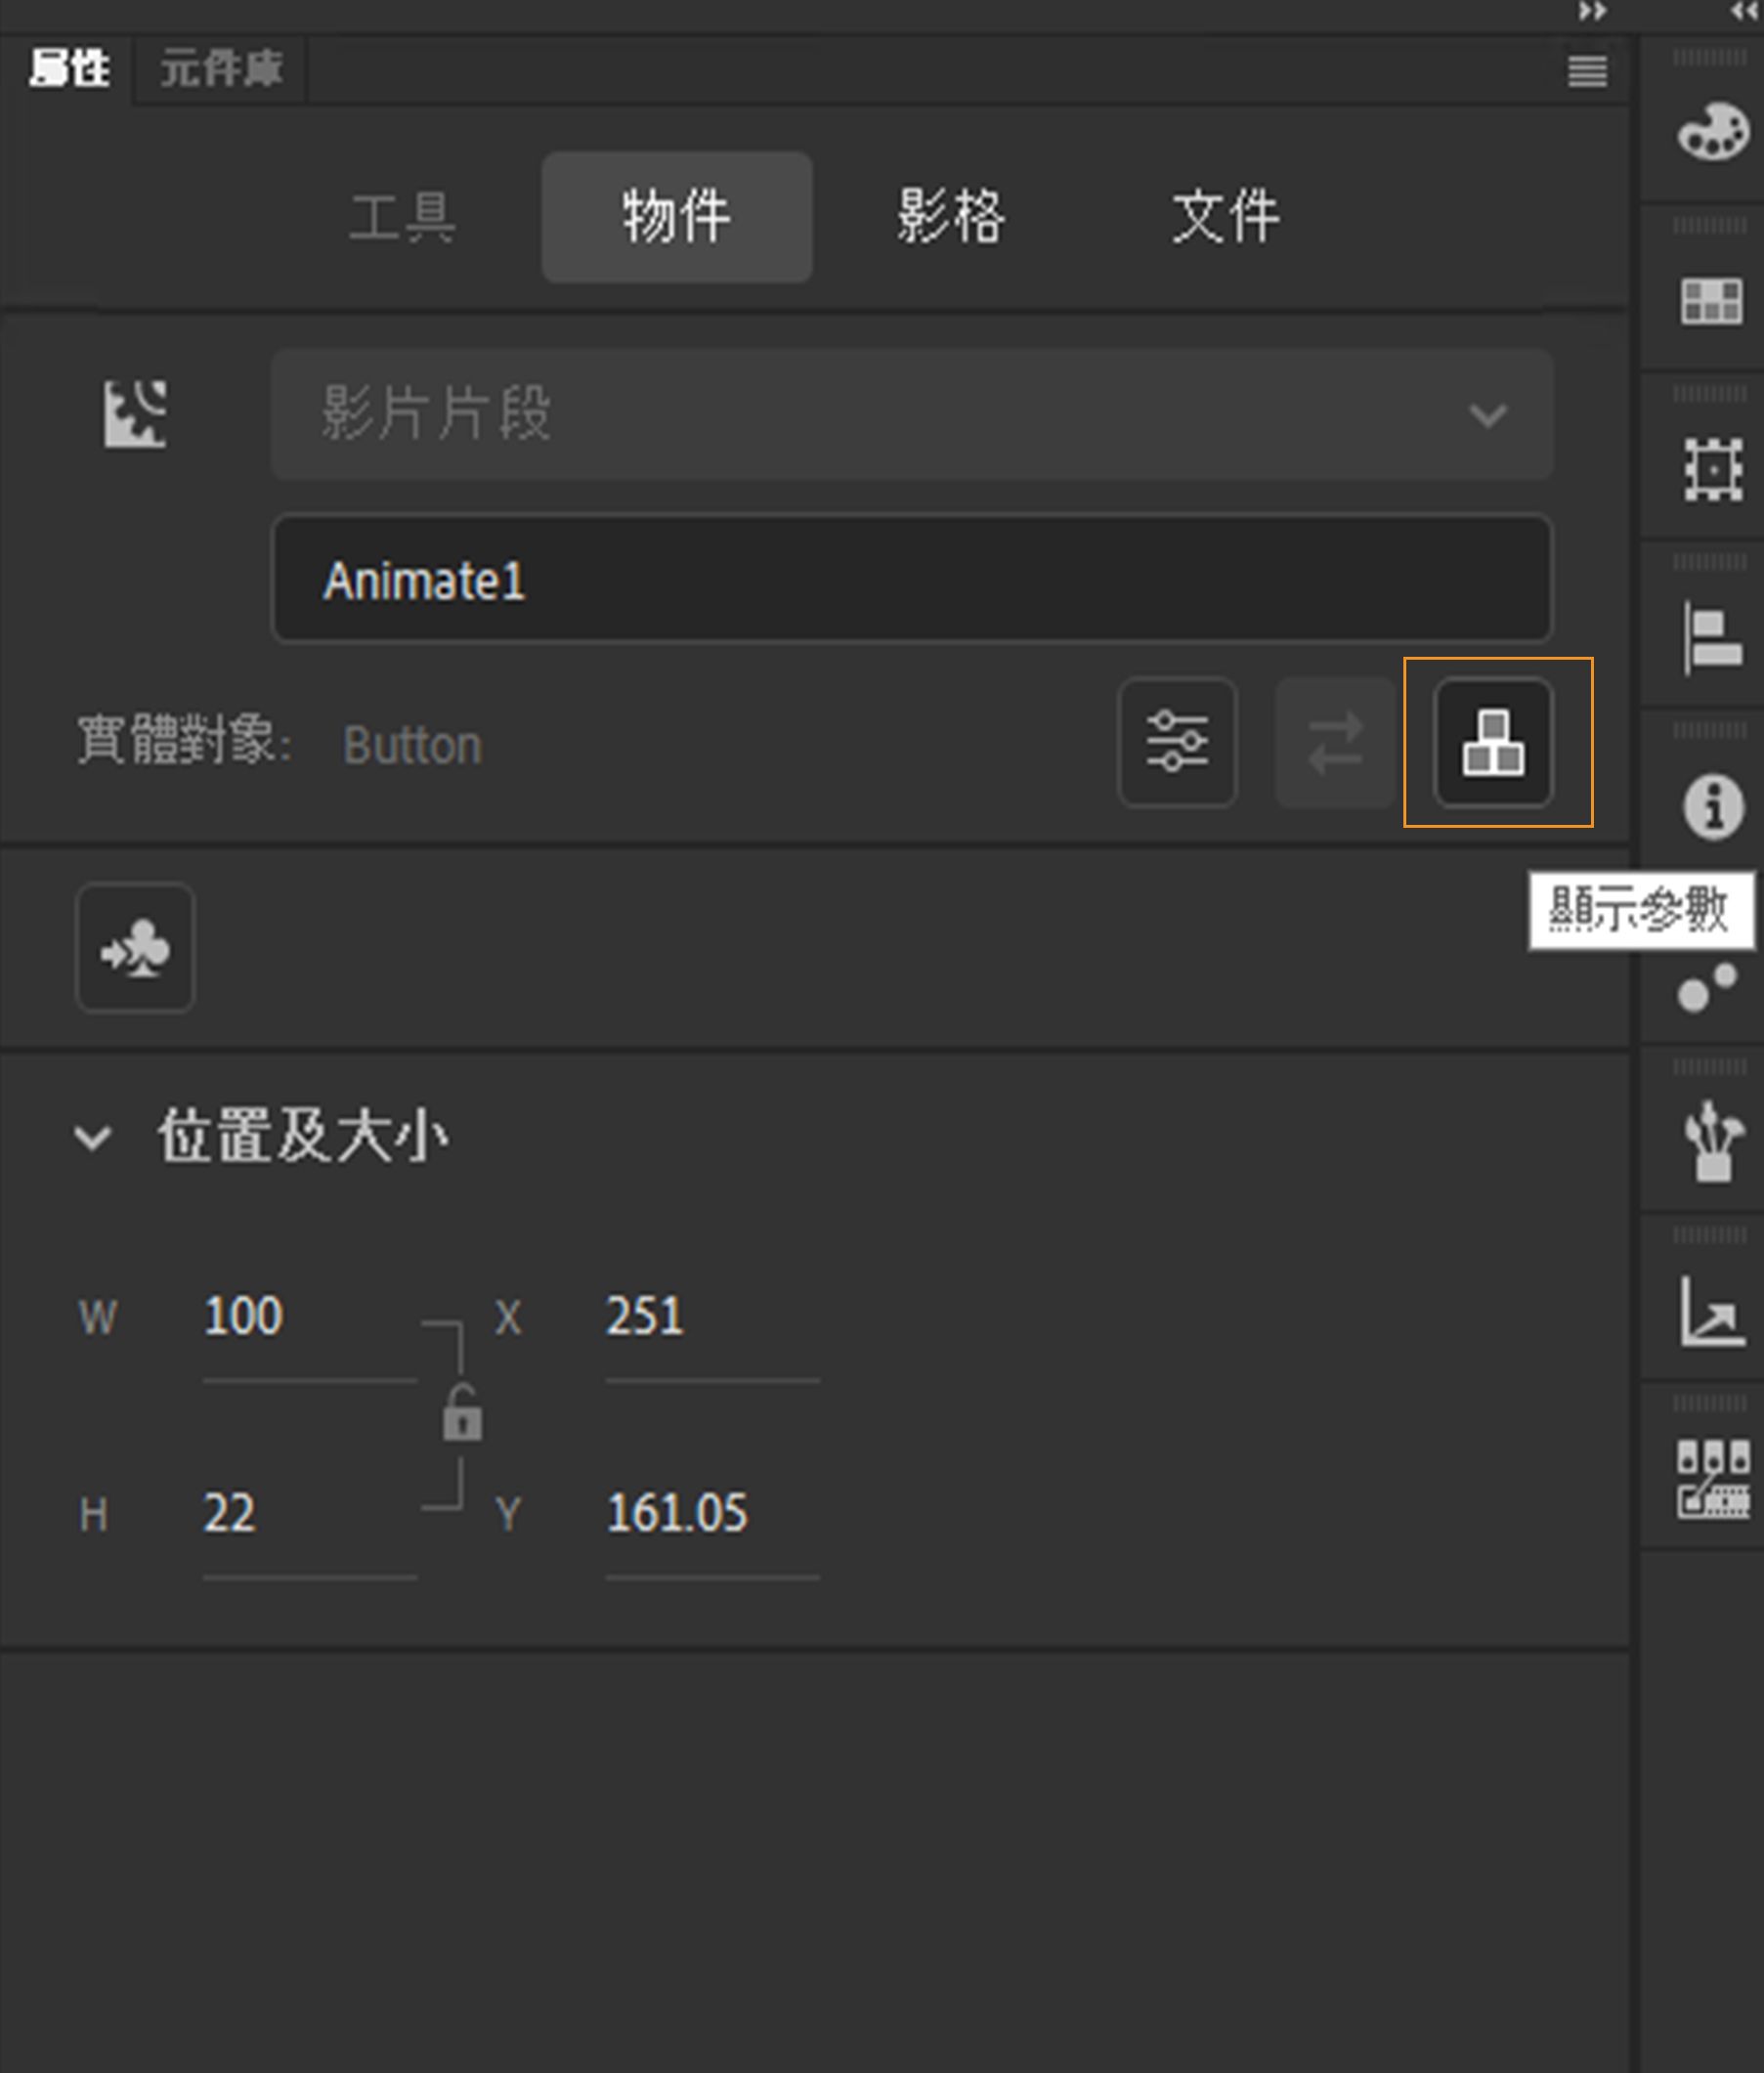Click the swap symbol arrows button

[1336, 745]
